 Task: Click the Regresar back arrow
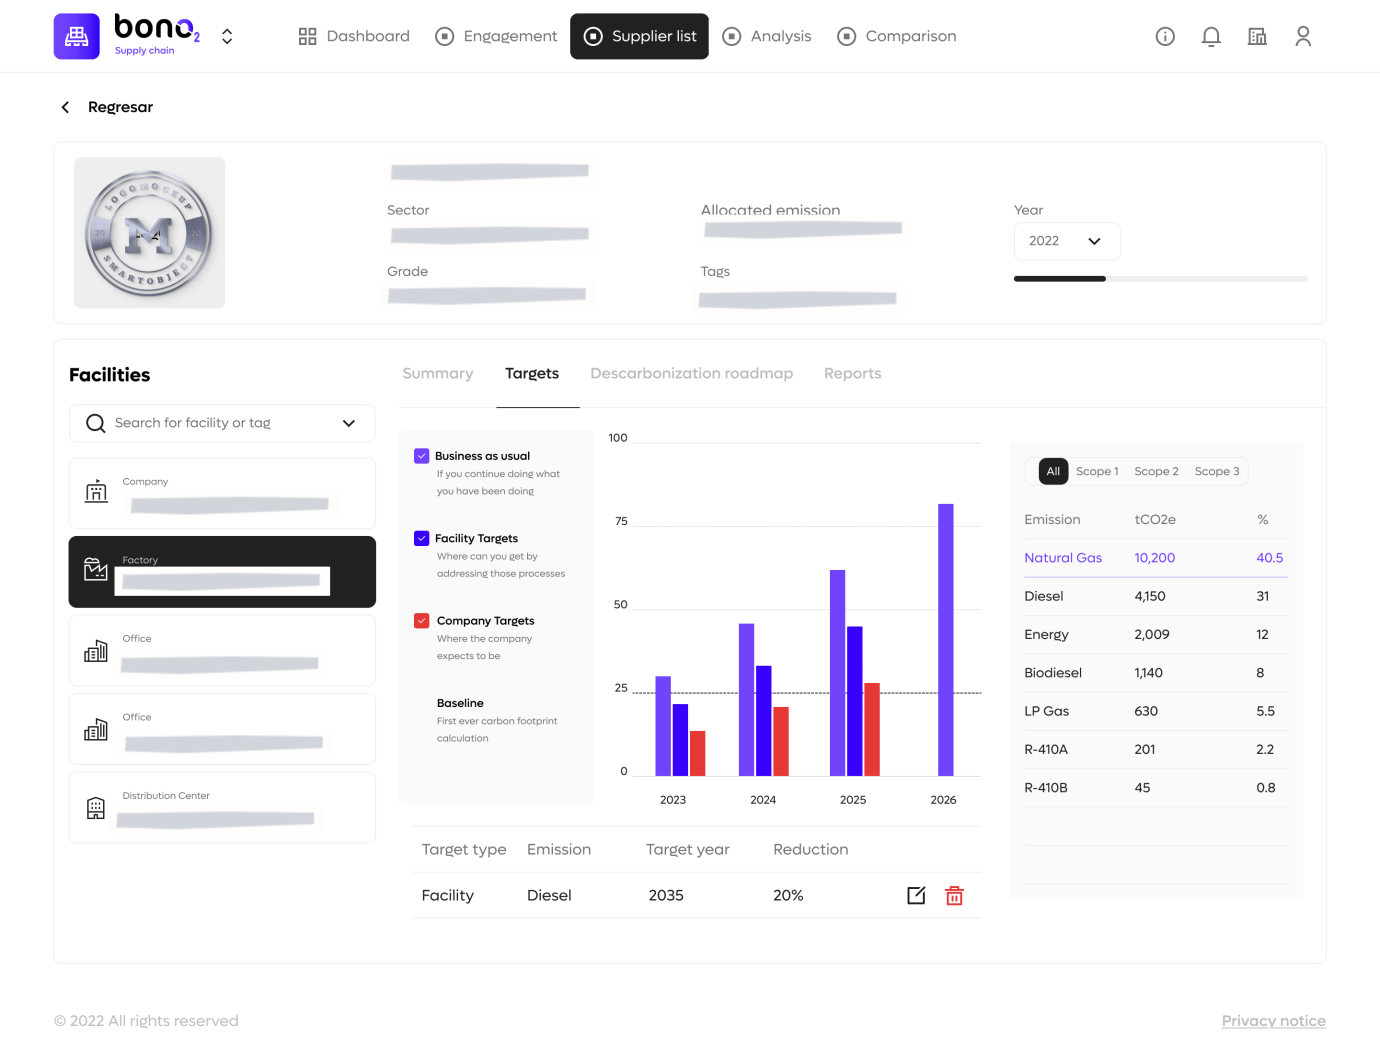coord(66,107)
